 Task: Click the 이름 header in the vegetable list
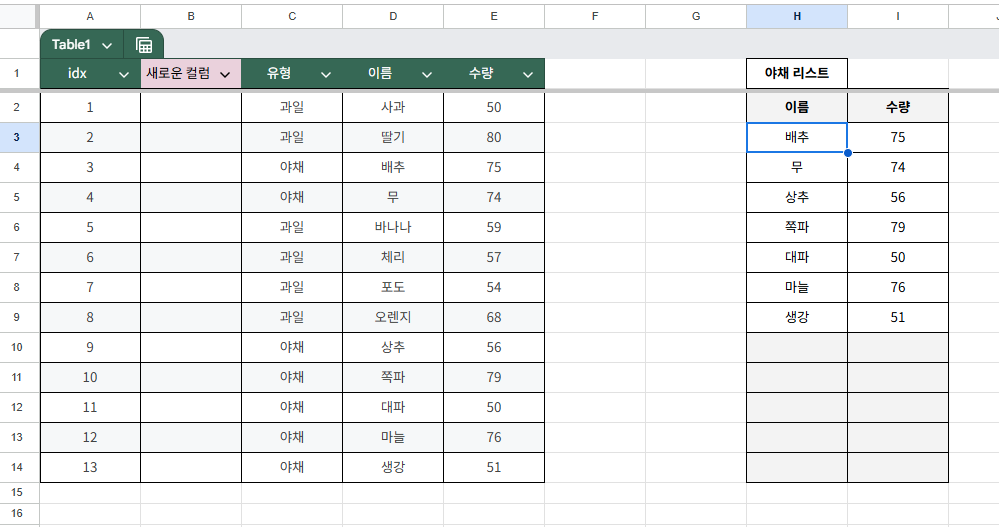tap(797, 107)
